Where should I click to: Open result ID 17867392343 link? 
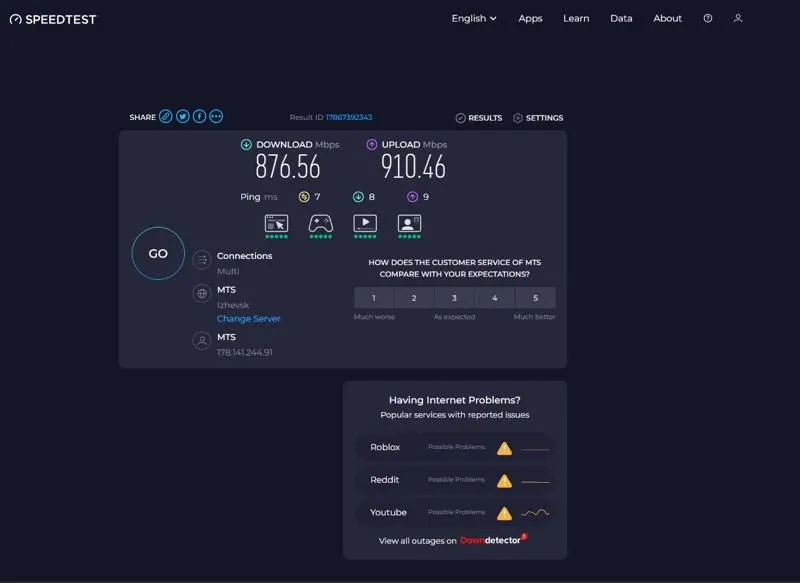pos(349,117)
